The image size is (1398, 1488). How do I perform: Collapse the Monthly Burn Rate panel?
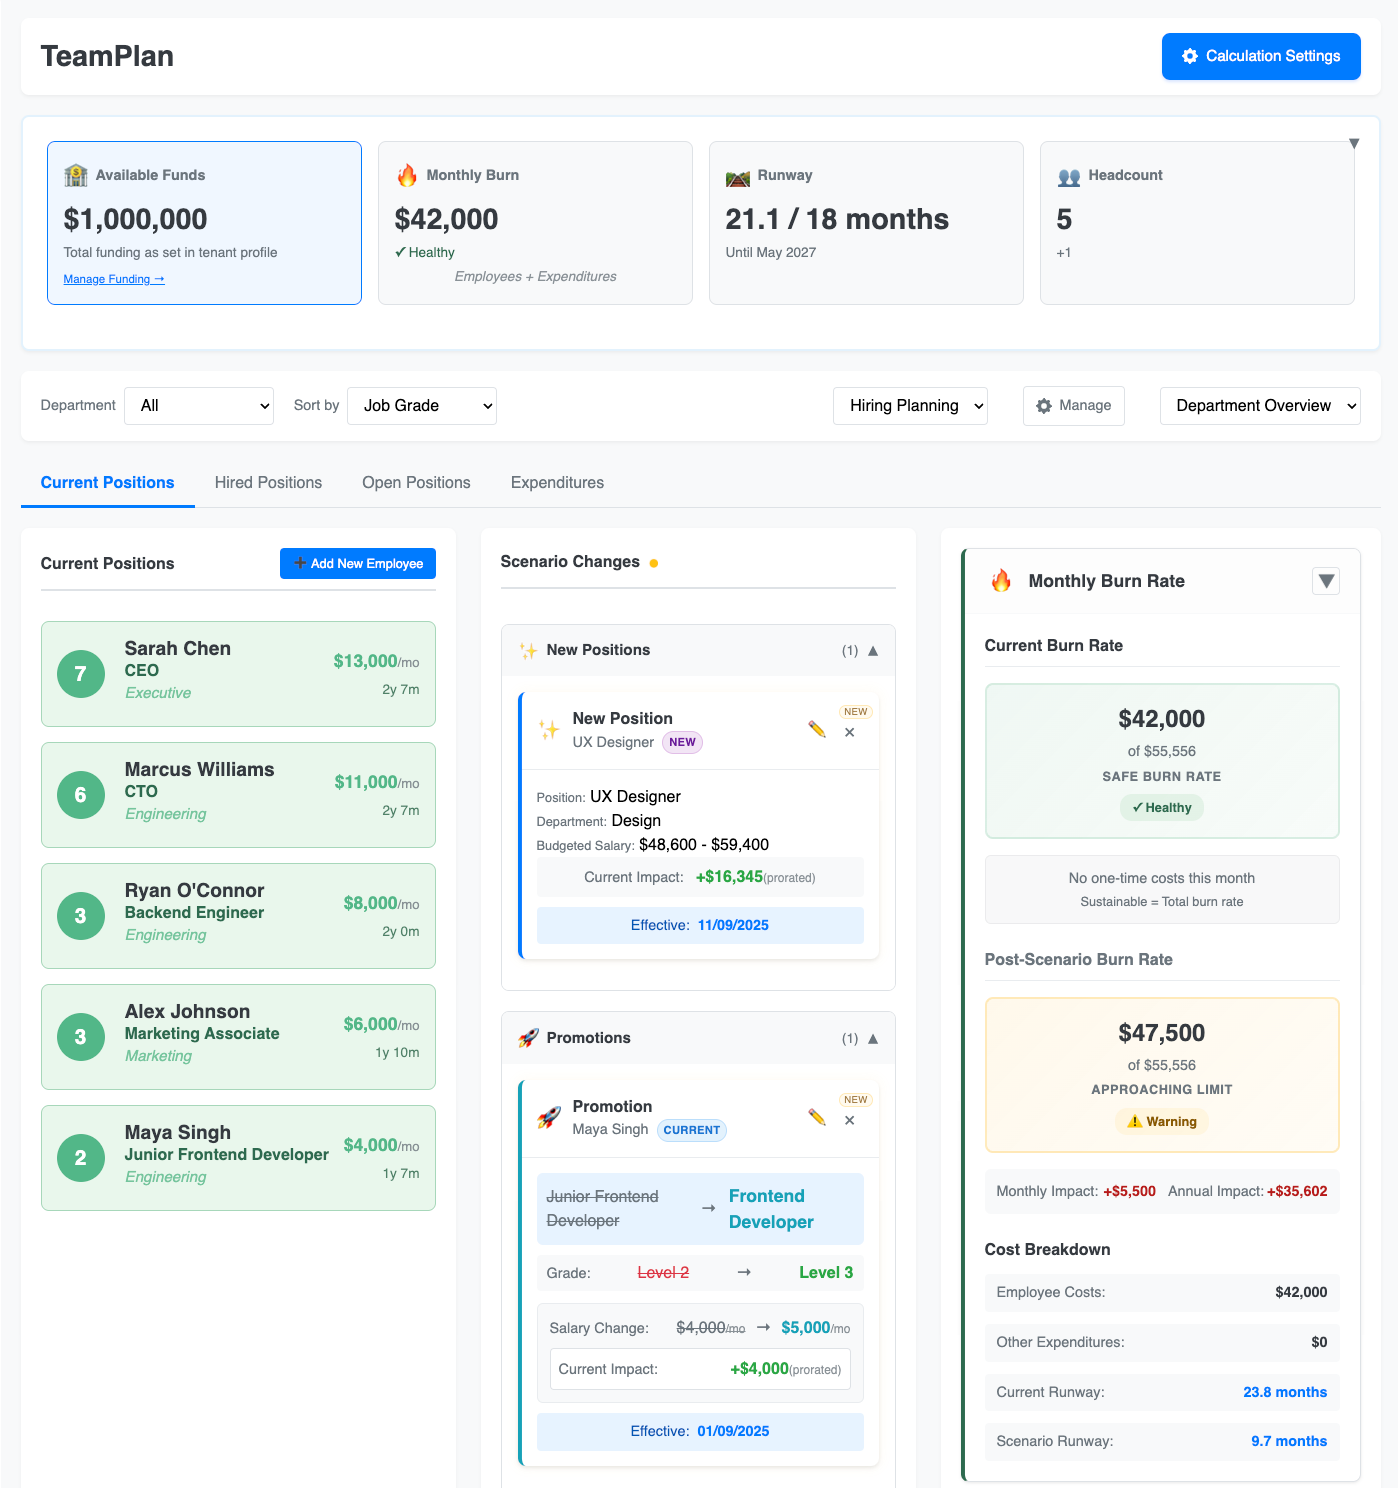(1325, 581)
